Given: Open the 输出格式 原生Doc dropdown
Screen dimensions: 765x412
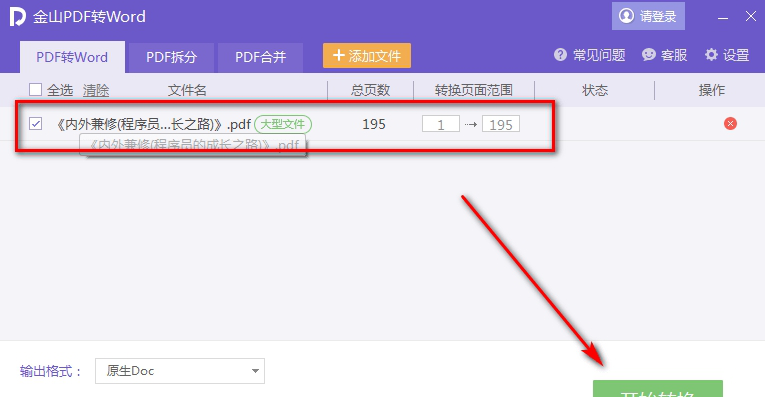Looking at the screenshot, I should tap(180, 371).
